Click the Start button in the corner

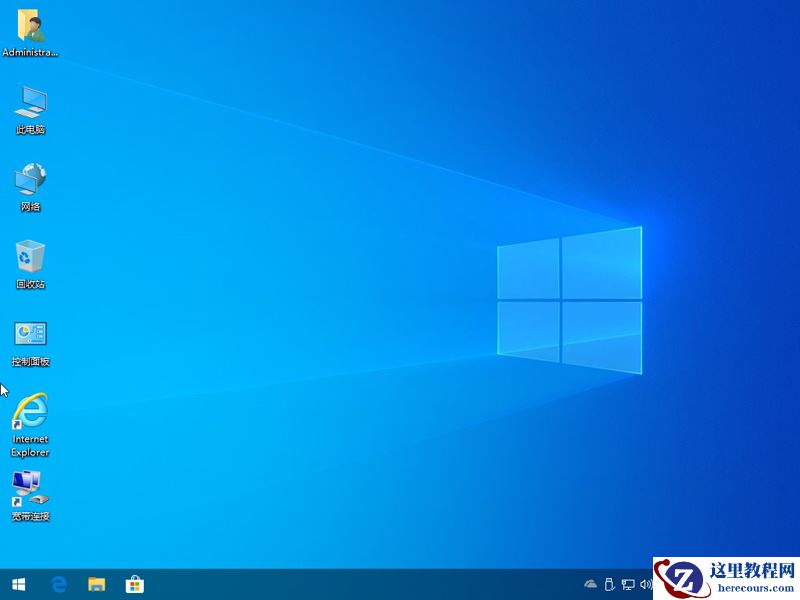(19, 585)
